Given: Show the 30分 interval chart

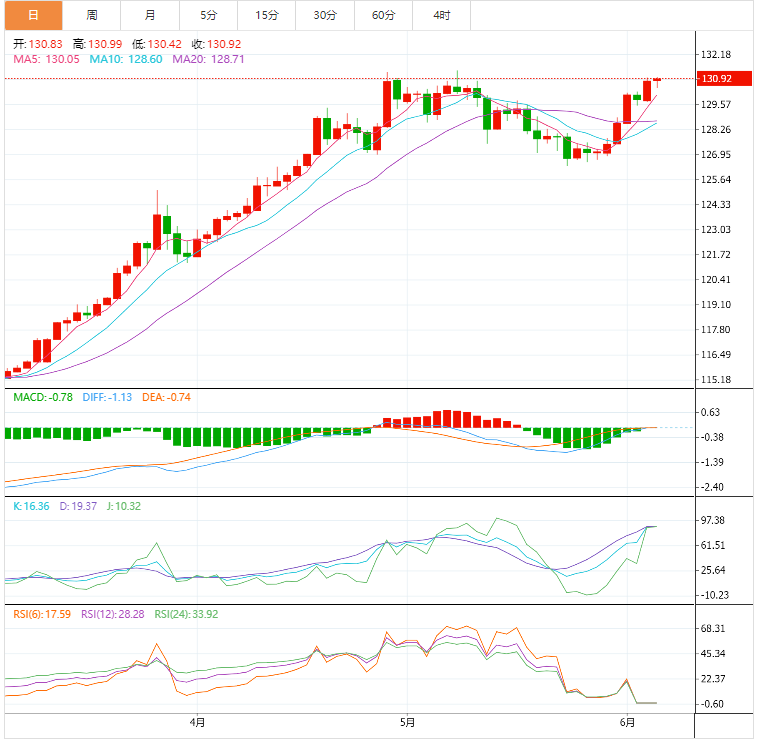Looking at the screenshot, I should [325, 15].
